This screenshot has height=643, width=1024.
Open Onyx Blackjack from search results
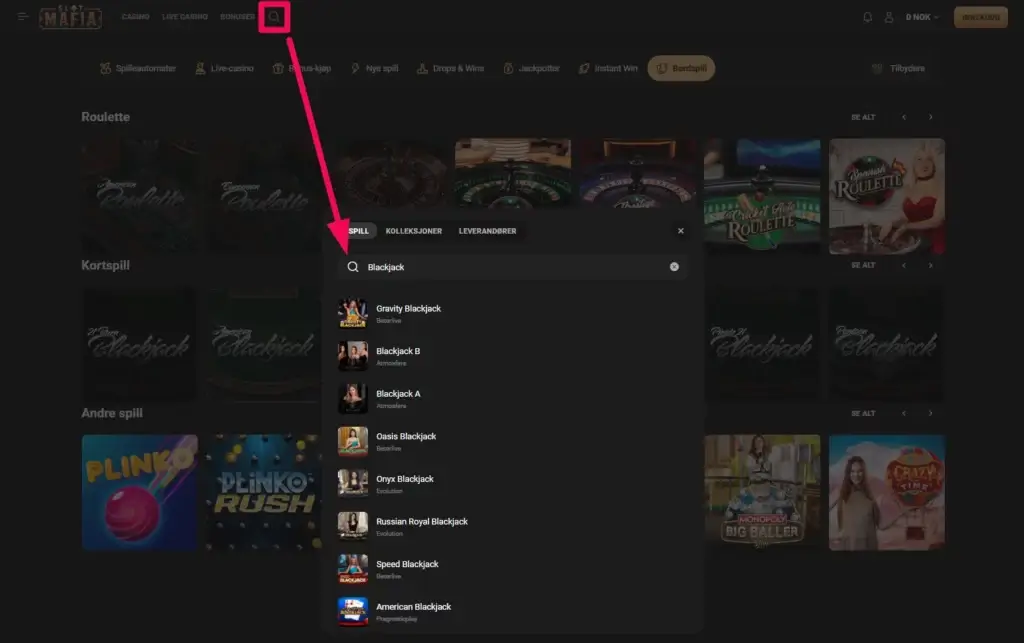[513, 484]
